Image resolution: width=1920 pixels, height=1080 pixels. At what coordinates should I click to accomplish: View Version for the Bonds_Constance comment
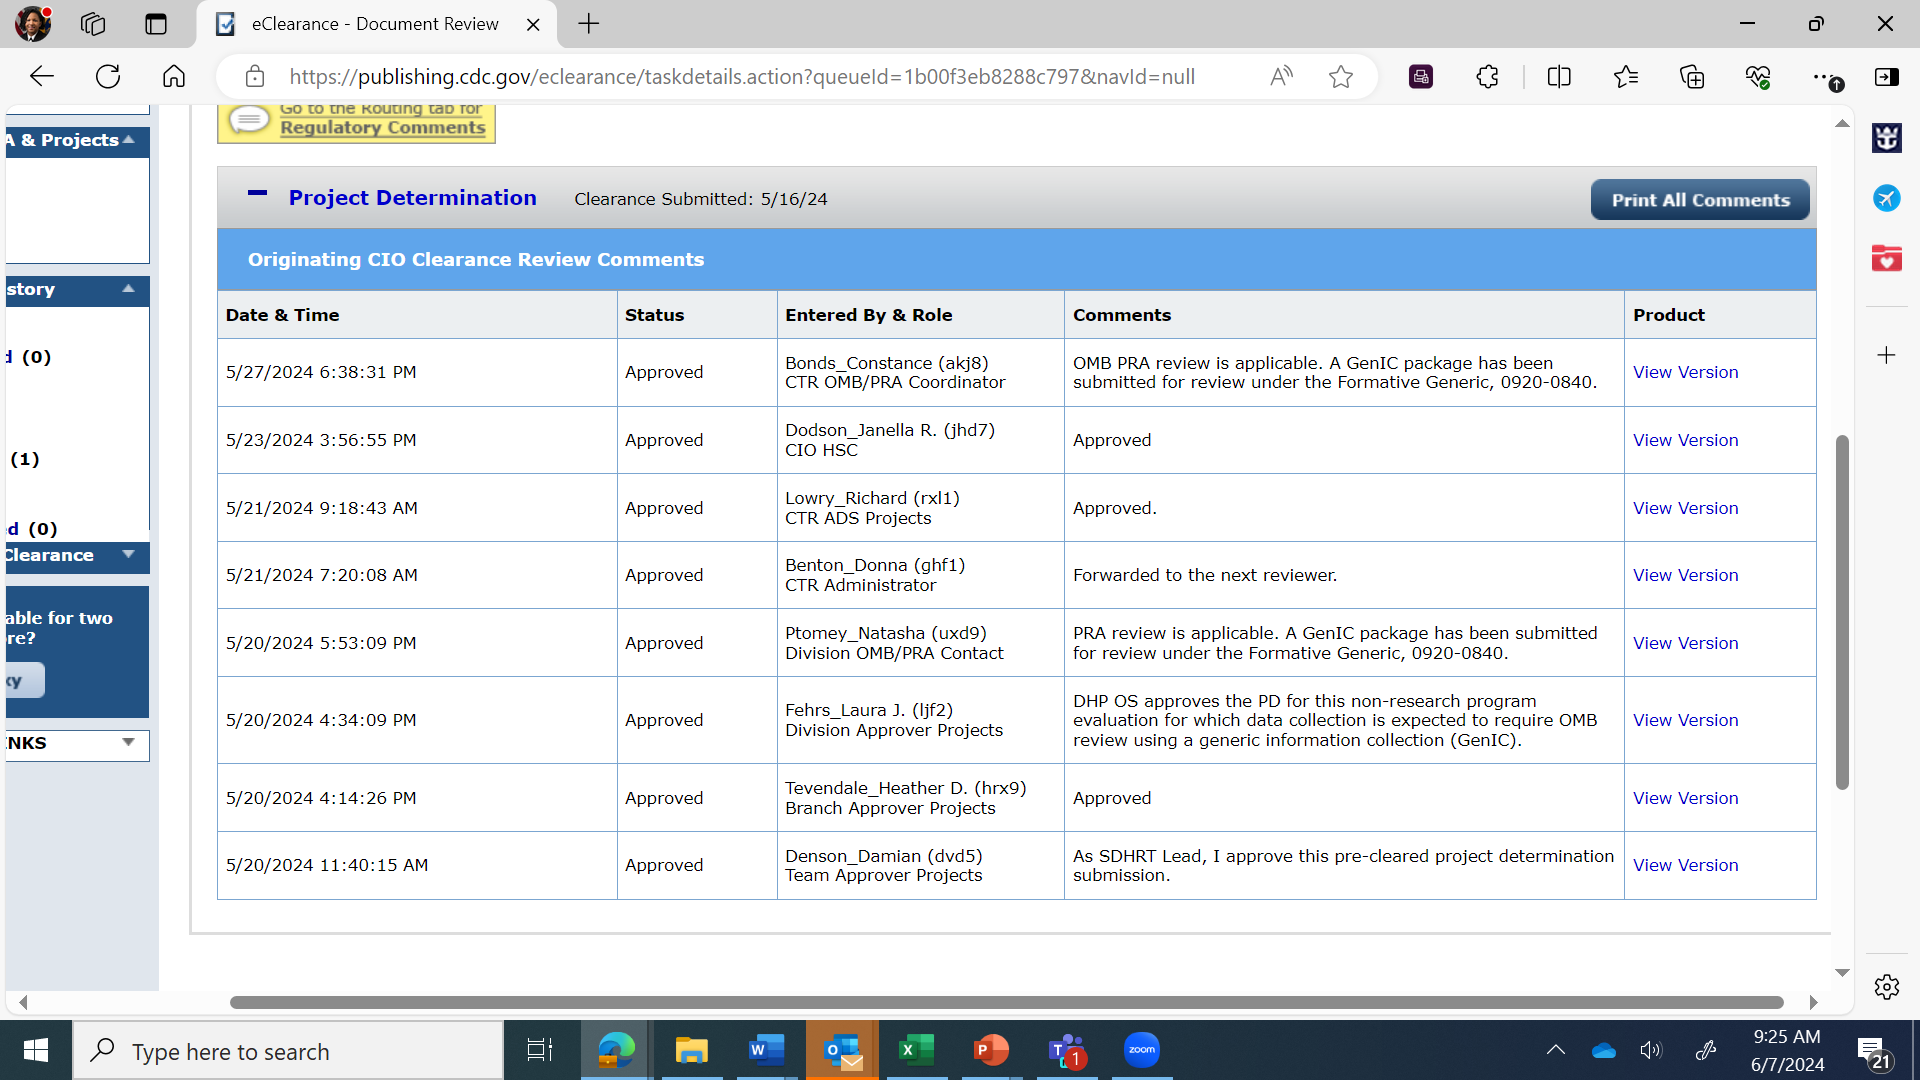click(x=1685, y=372)
